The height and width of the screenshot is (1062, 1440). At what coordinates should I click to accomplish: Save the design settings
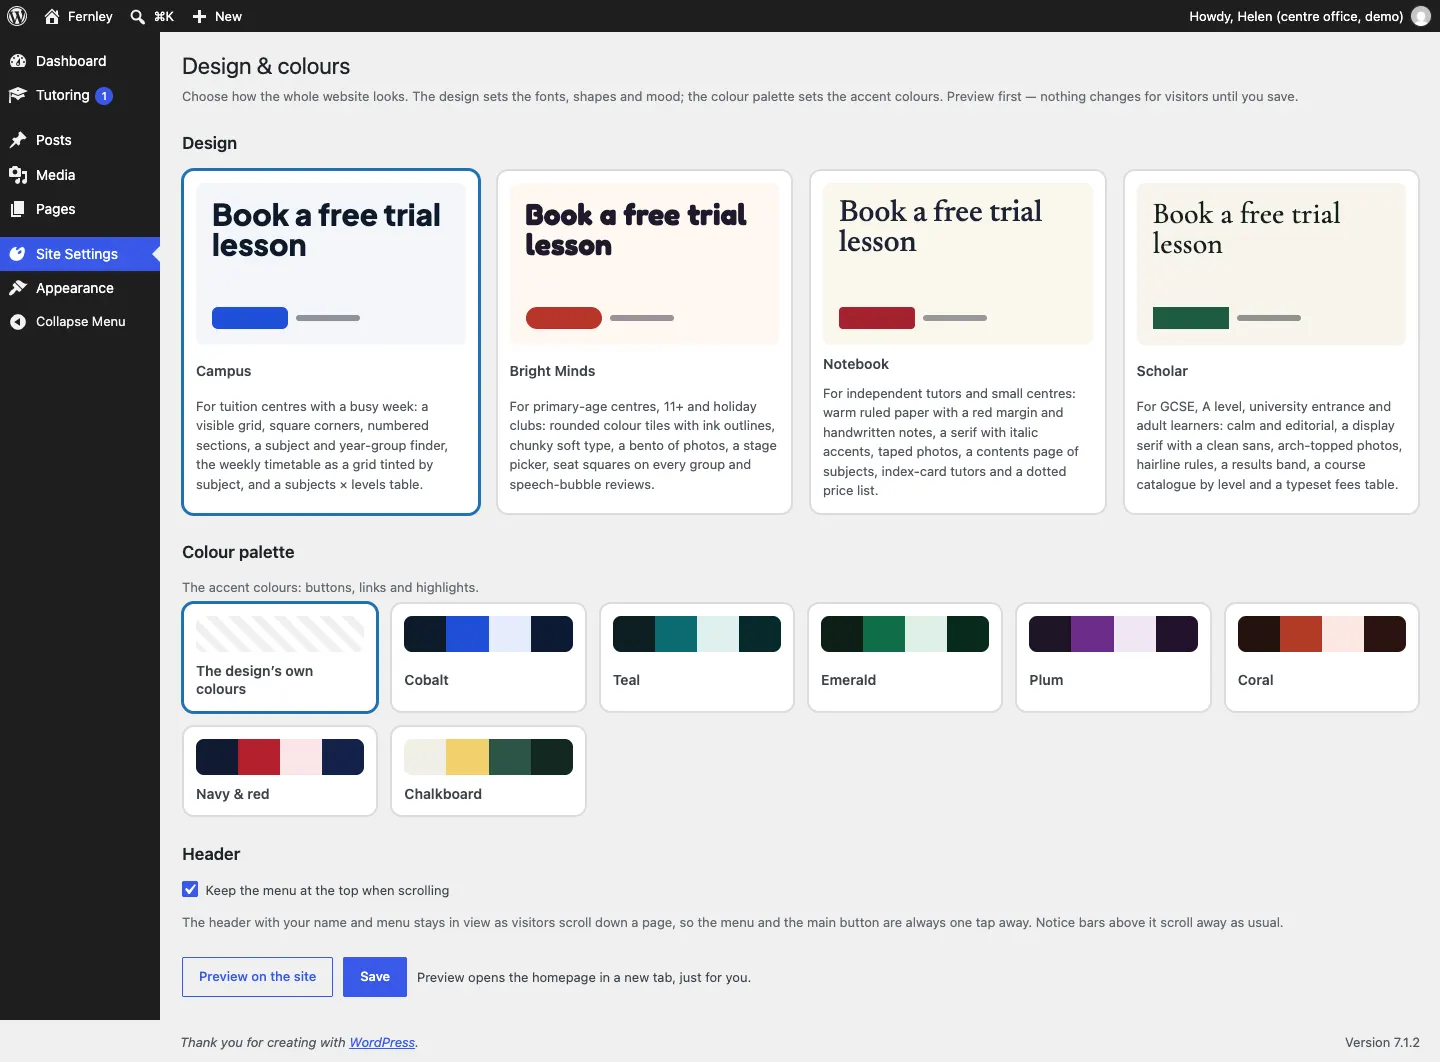coord(375,977)
